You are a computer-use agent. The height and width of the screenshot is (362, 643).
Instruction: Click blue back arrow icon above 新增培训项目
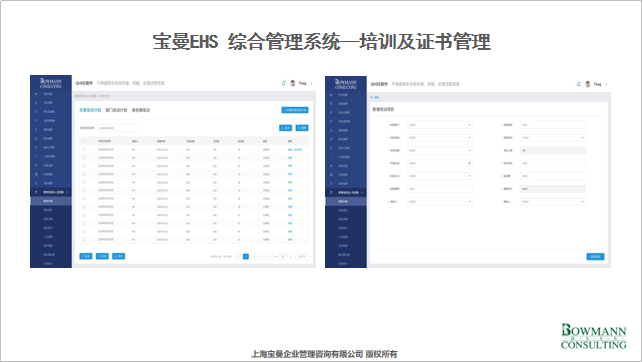pos(372,98)
